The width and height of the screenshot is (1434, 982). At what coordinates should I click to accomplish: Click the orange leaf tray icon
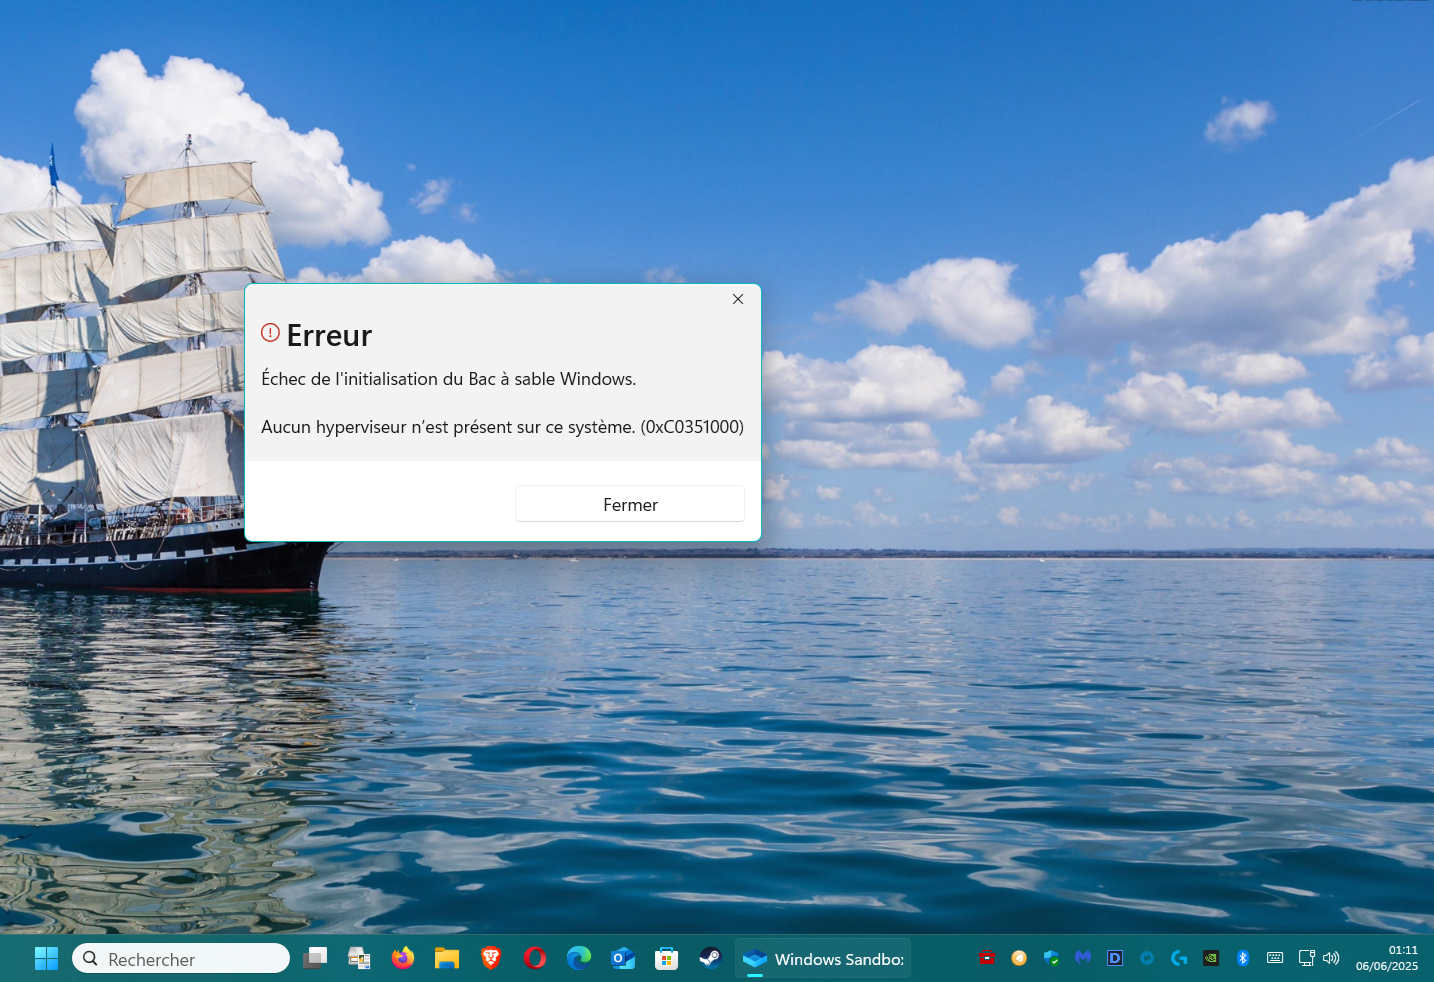1019,957
